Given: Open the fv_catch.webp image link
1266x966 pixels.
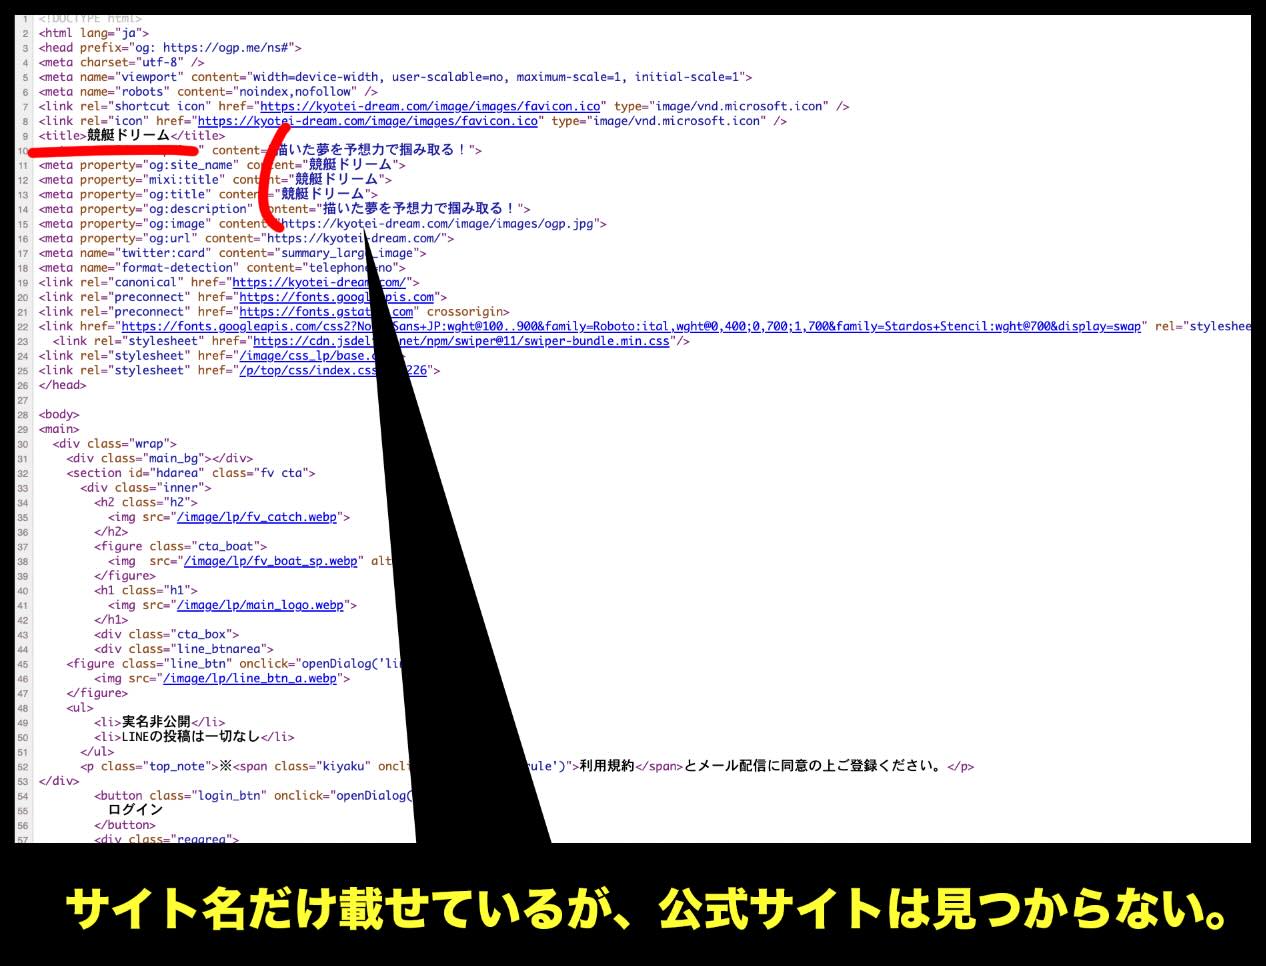Looking at the screenshot, I should point(256,517).
